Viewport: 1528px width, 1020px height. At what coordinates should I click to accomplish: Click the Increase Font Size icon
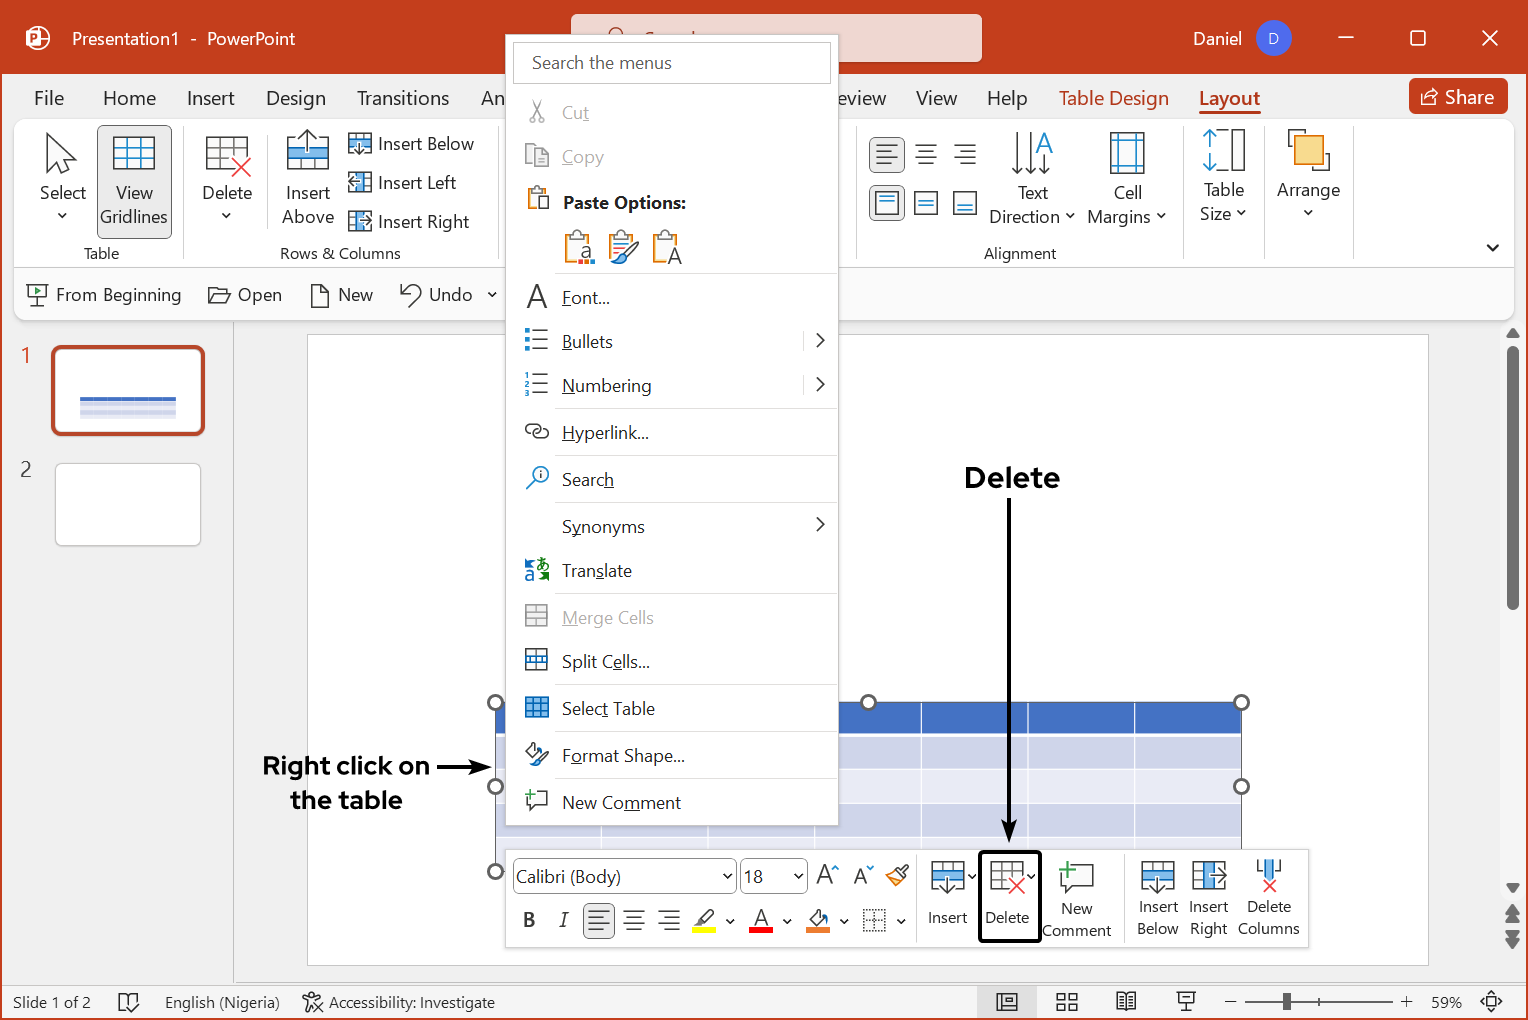tap(827, 876)
